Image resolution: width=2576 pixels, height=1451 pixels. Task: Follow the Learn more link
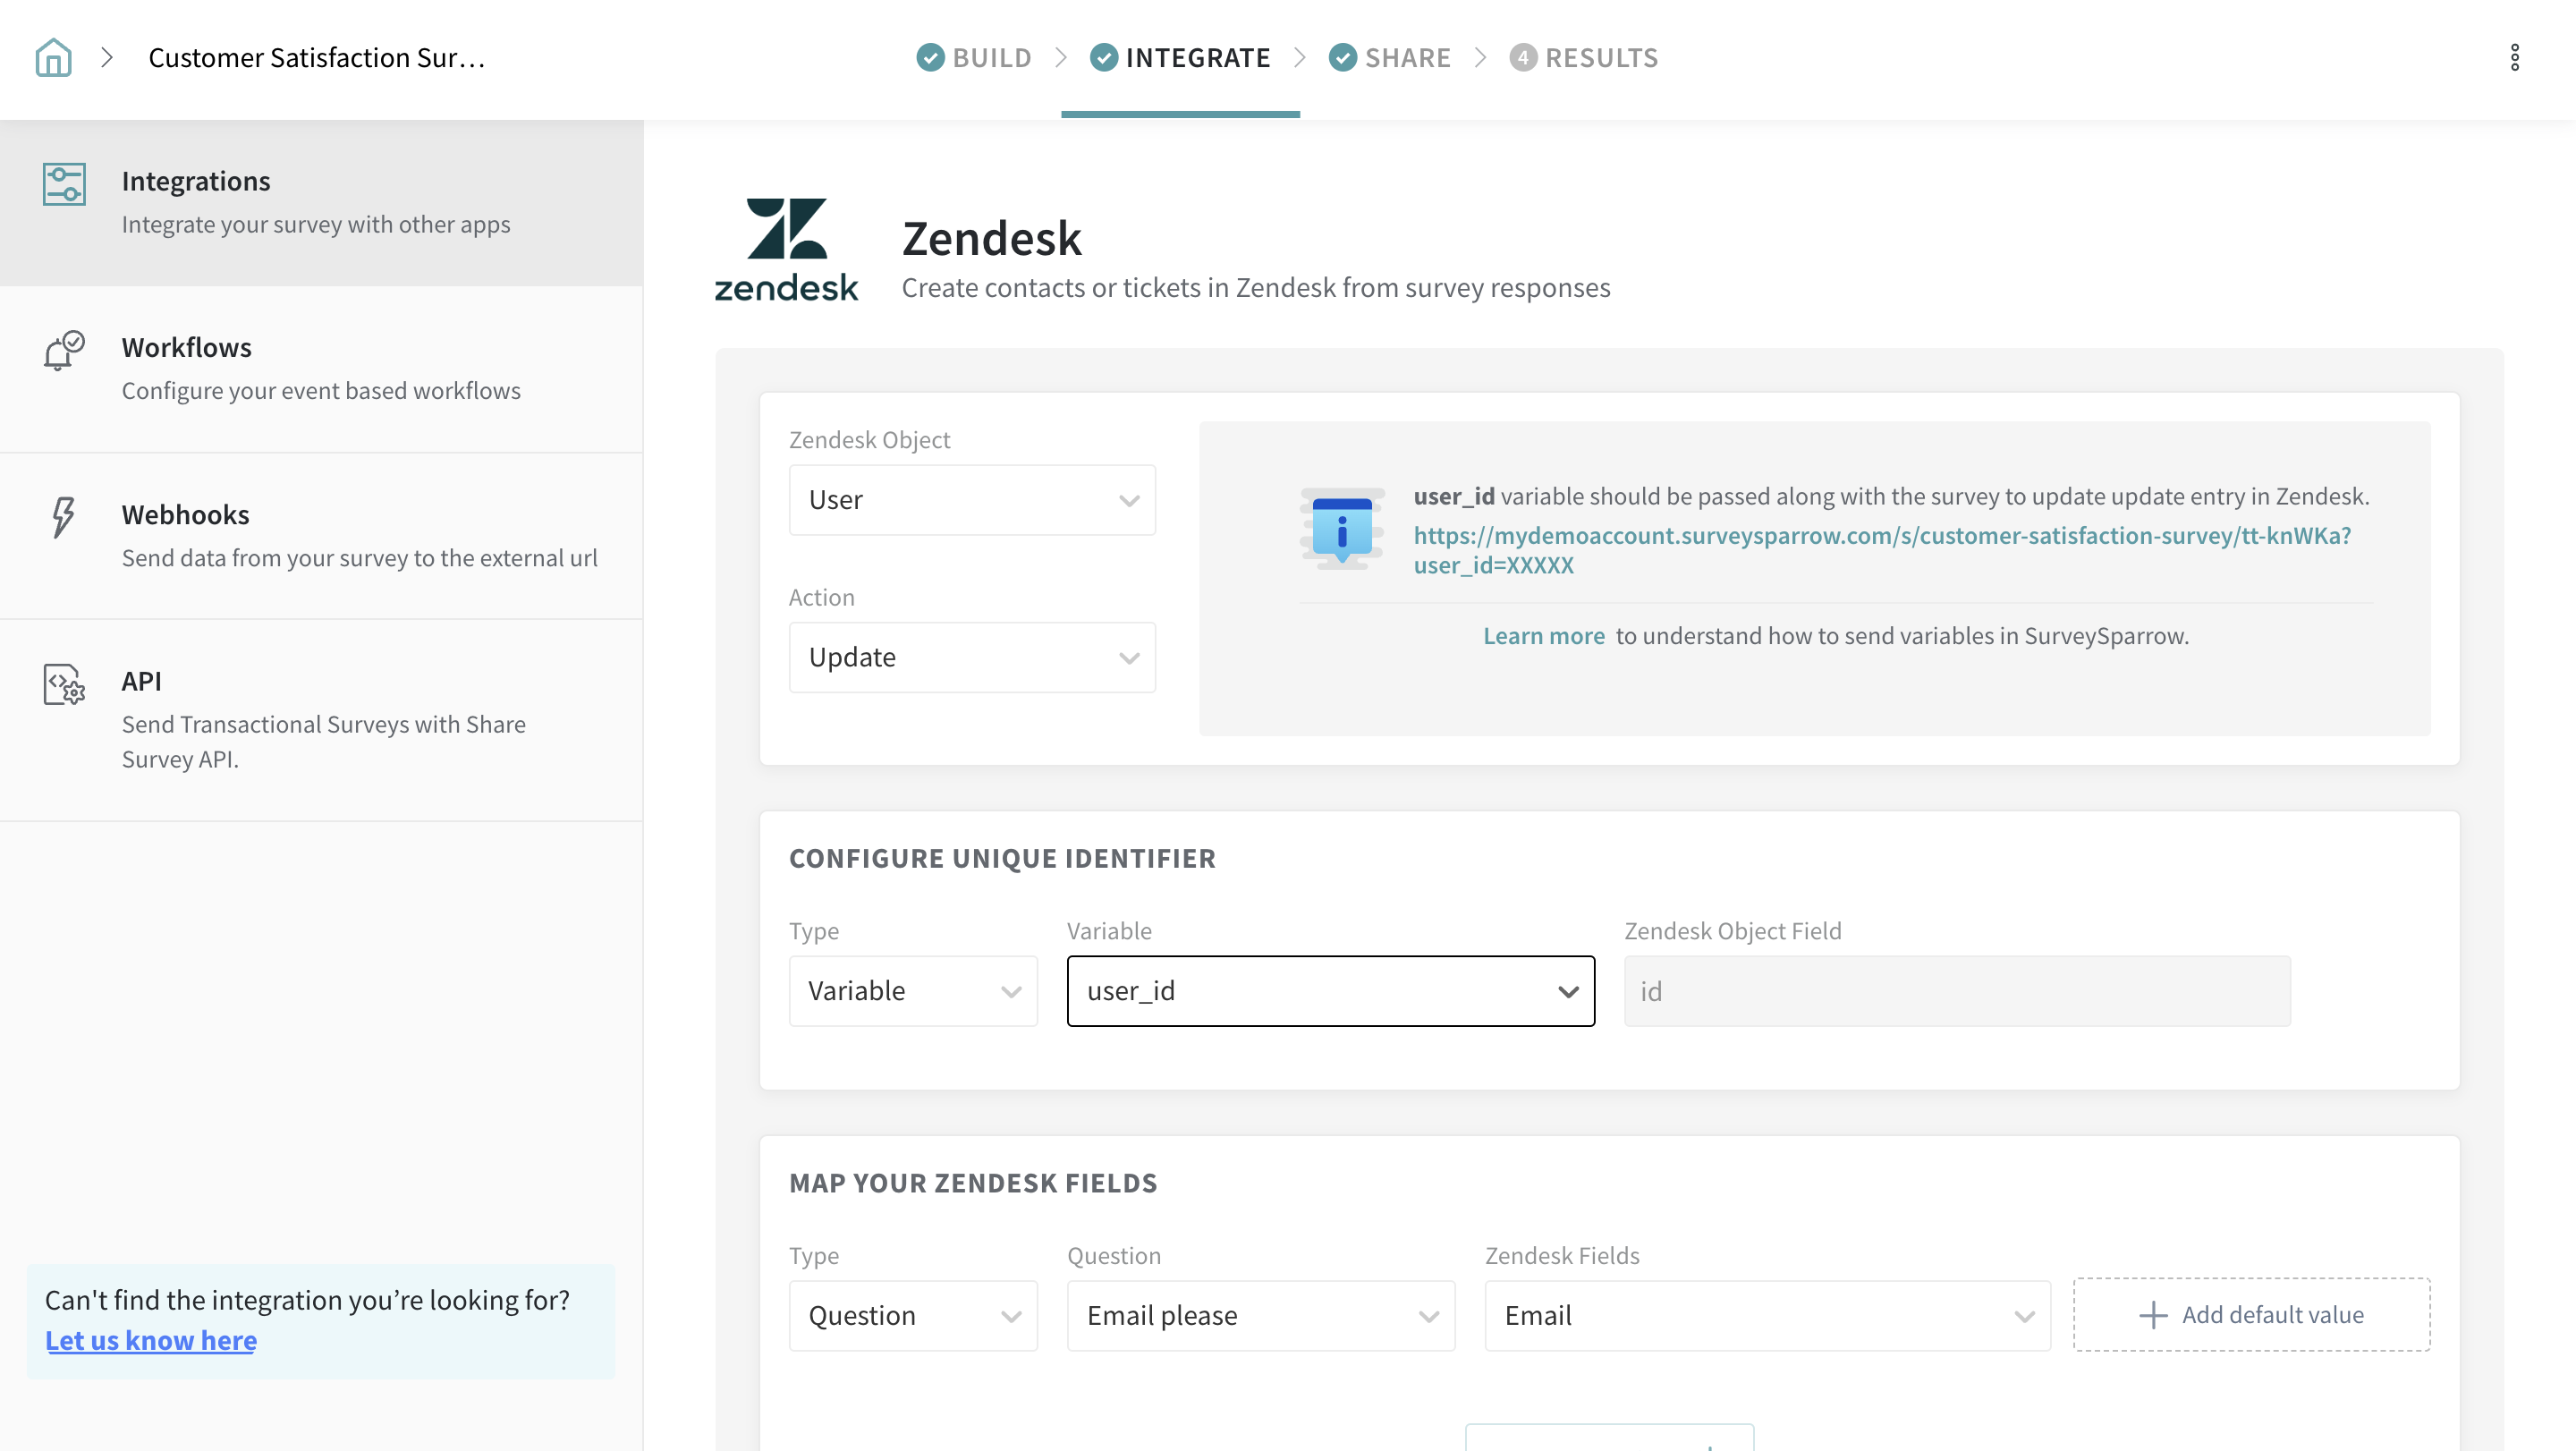[1543, 635]
